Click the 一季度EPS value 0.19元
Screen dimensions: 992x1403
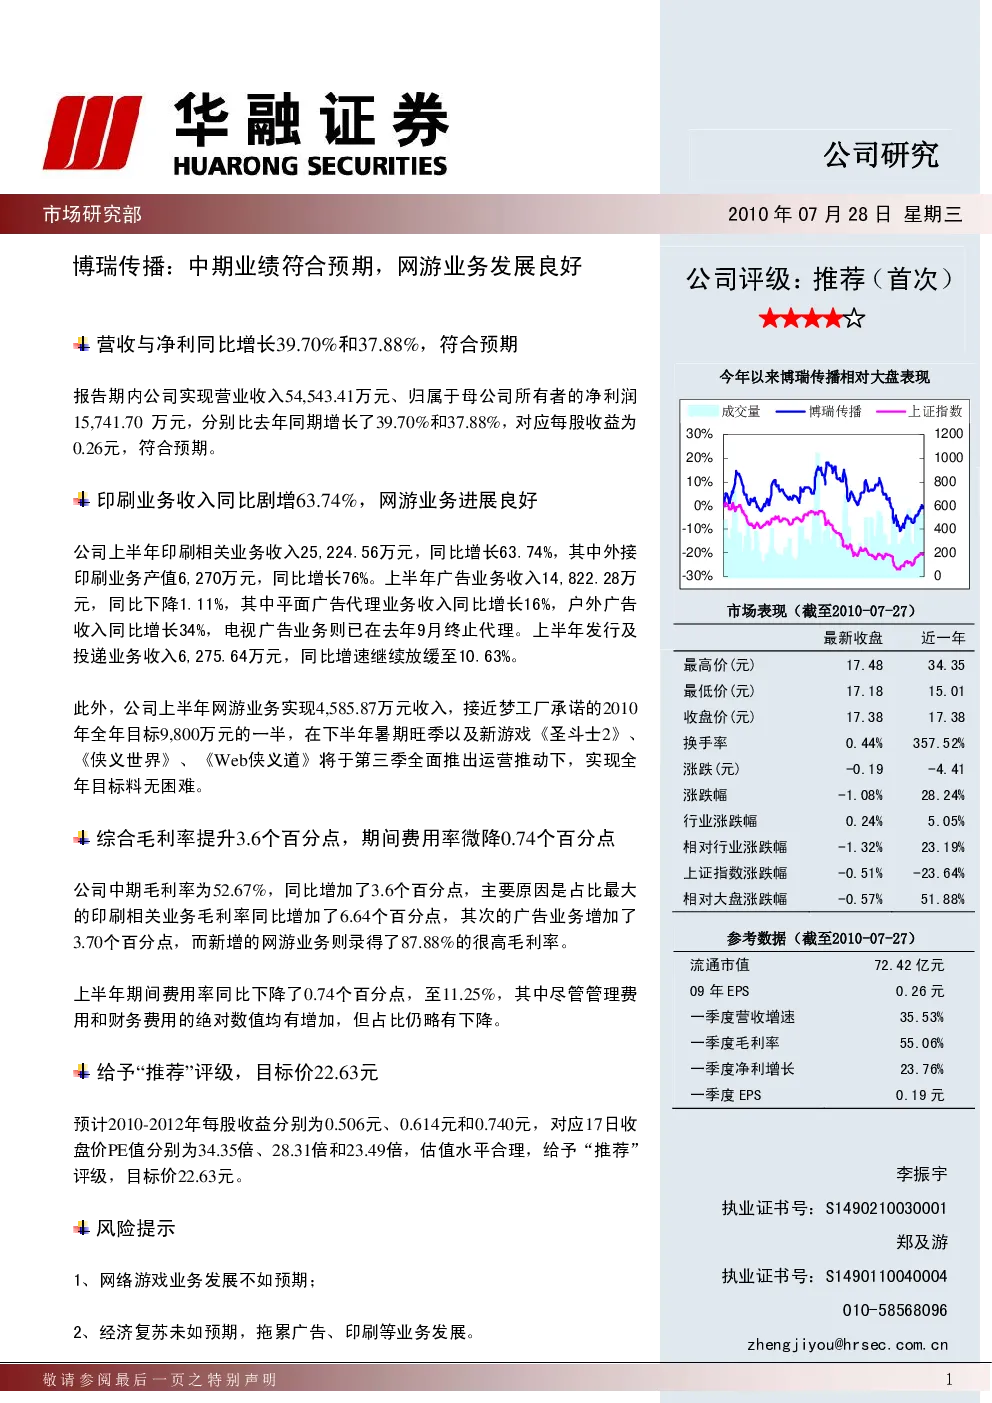click(x=920, y=1095)
